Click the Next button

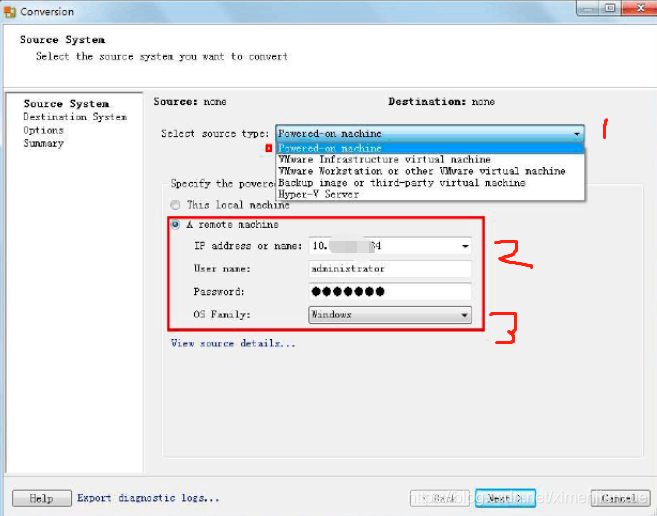pos(505,498)
